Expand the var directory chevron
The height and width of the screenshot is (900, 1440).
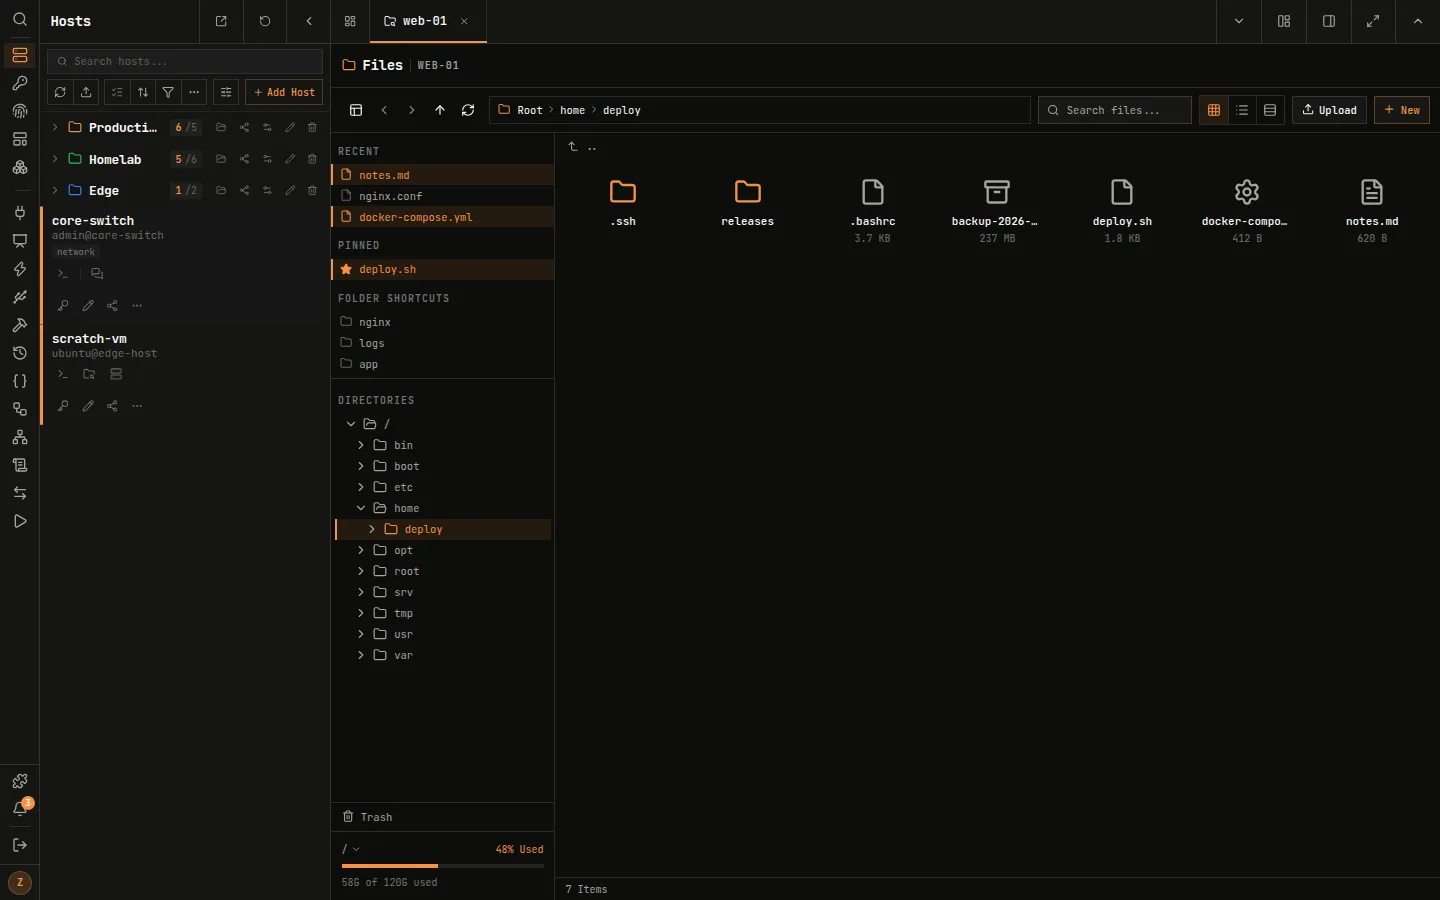click(361, 655)
